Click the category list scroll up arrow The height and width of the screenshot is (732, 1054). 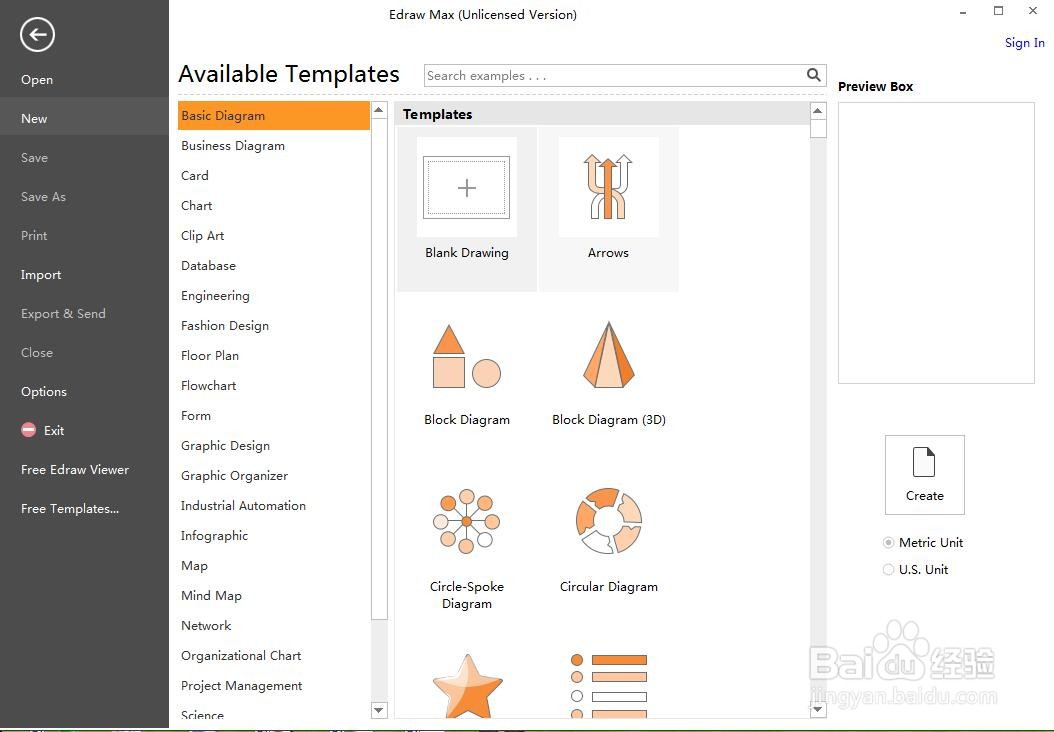coord(379,110)
